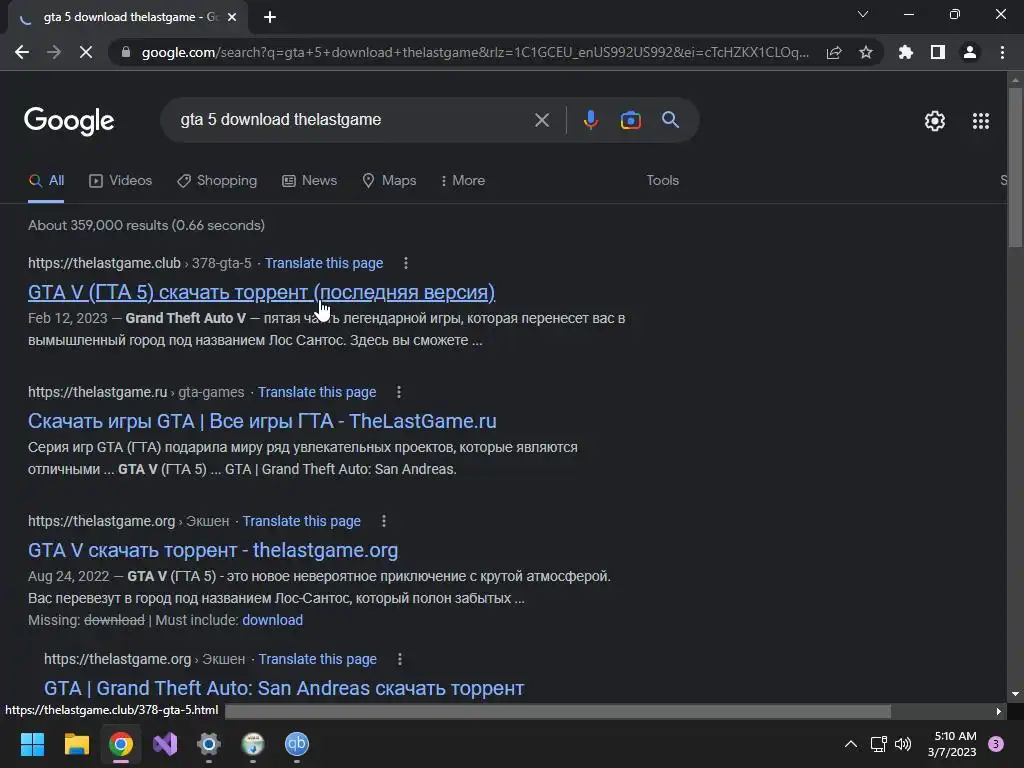Start voice search with microphone icon
Image resolution: width=1024 pixels, height=768 pixels.
(590, 120)
